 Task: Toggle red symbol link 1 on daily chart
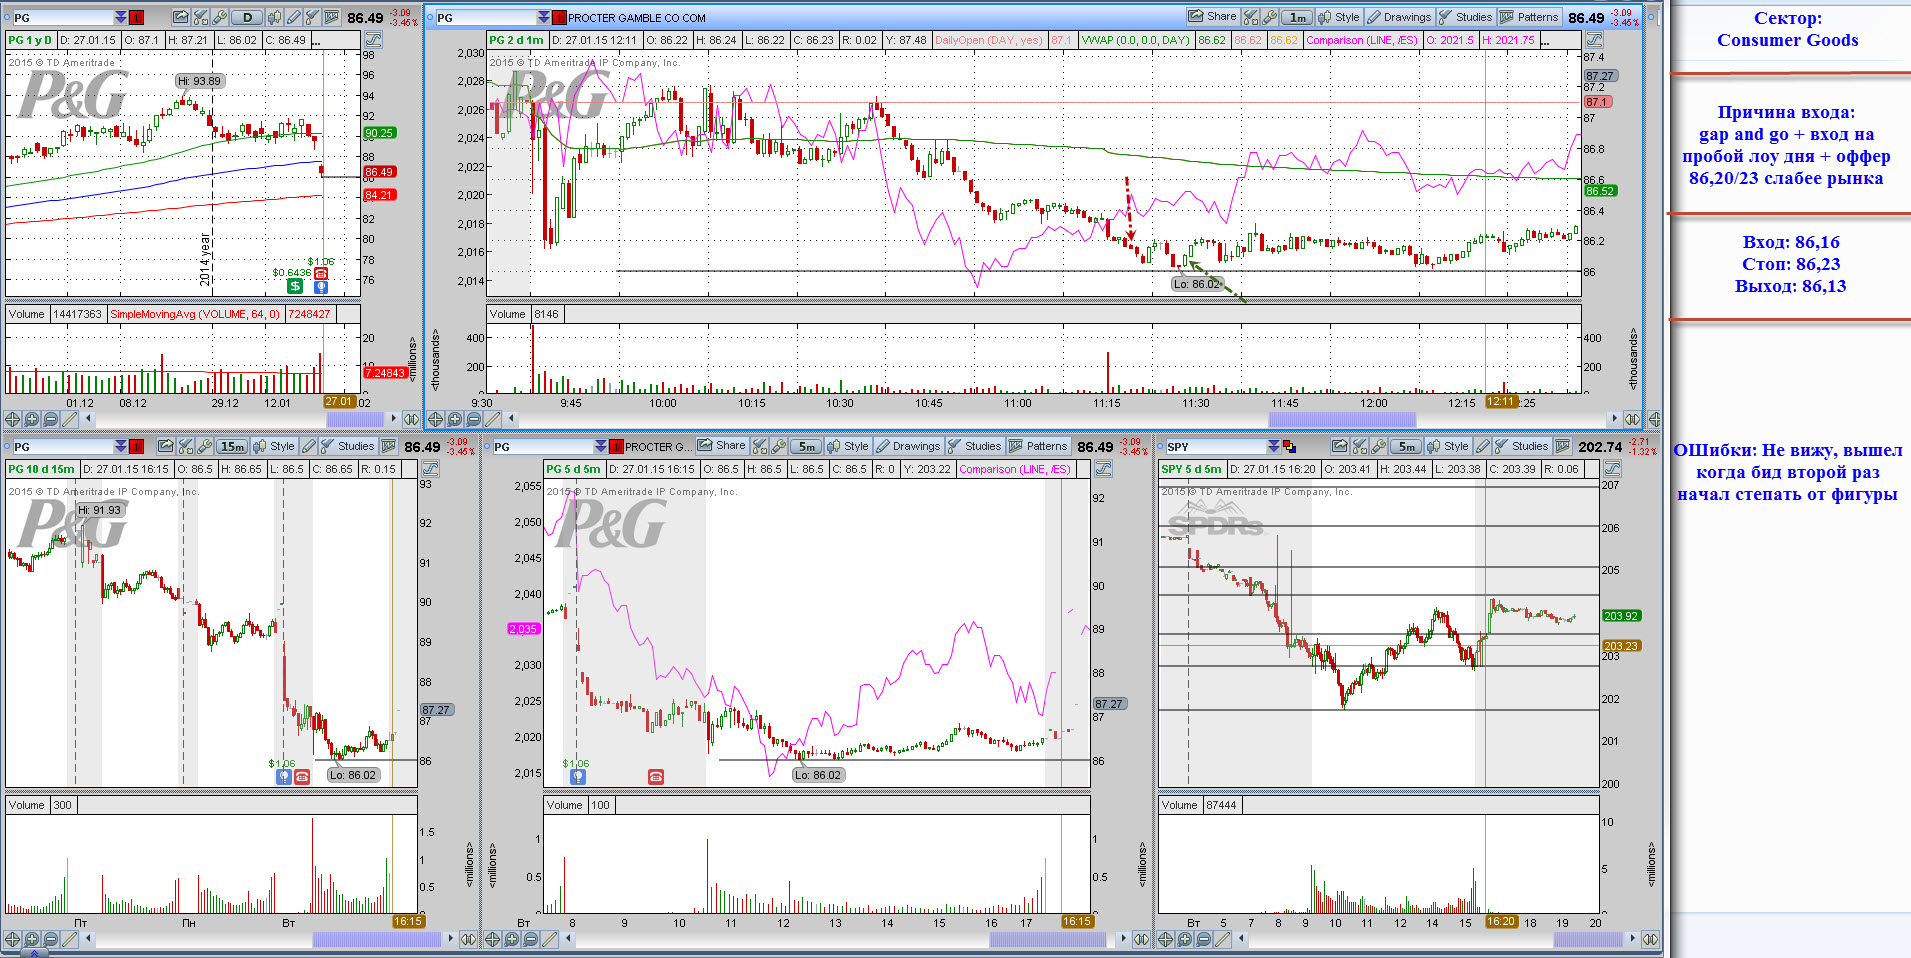point(136,17)
